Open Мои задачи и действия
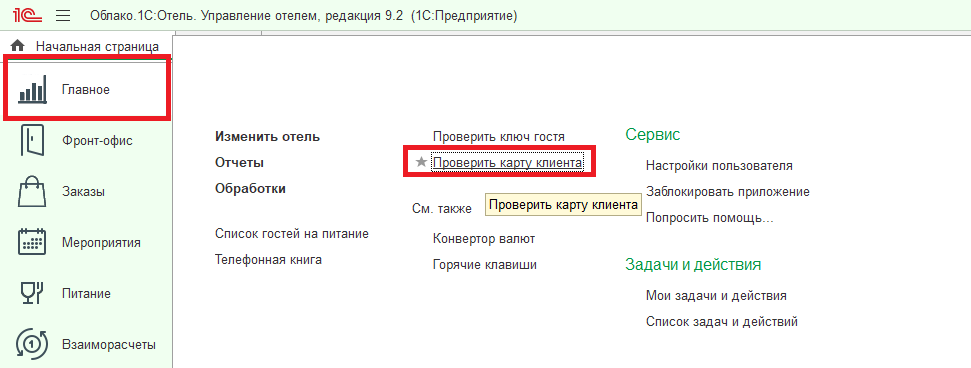971x368 pixels. tap(716, 296)
